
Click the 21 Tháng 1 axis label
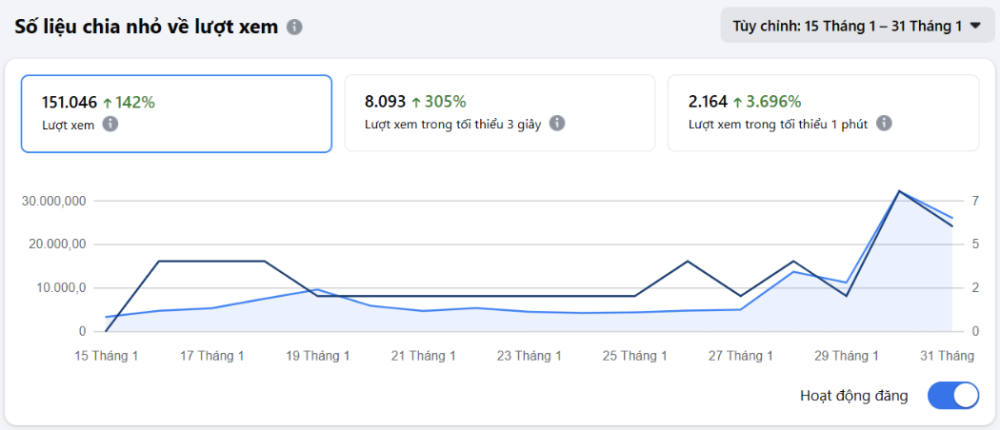424,355
